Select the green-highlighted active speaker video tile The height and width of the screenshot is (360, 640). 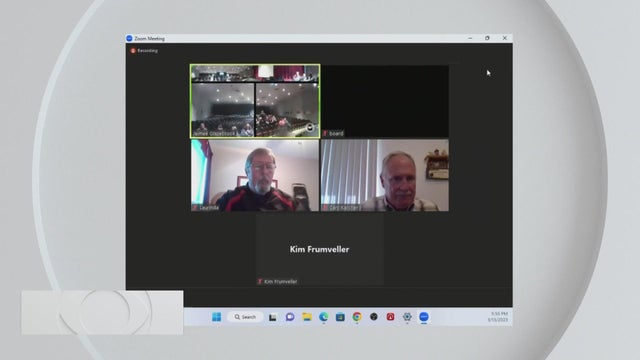pyautogui.click(x=255, y=101)
